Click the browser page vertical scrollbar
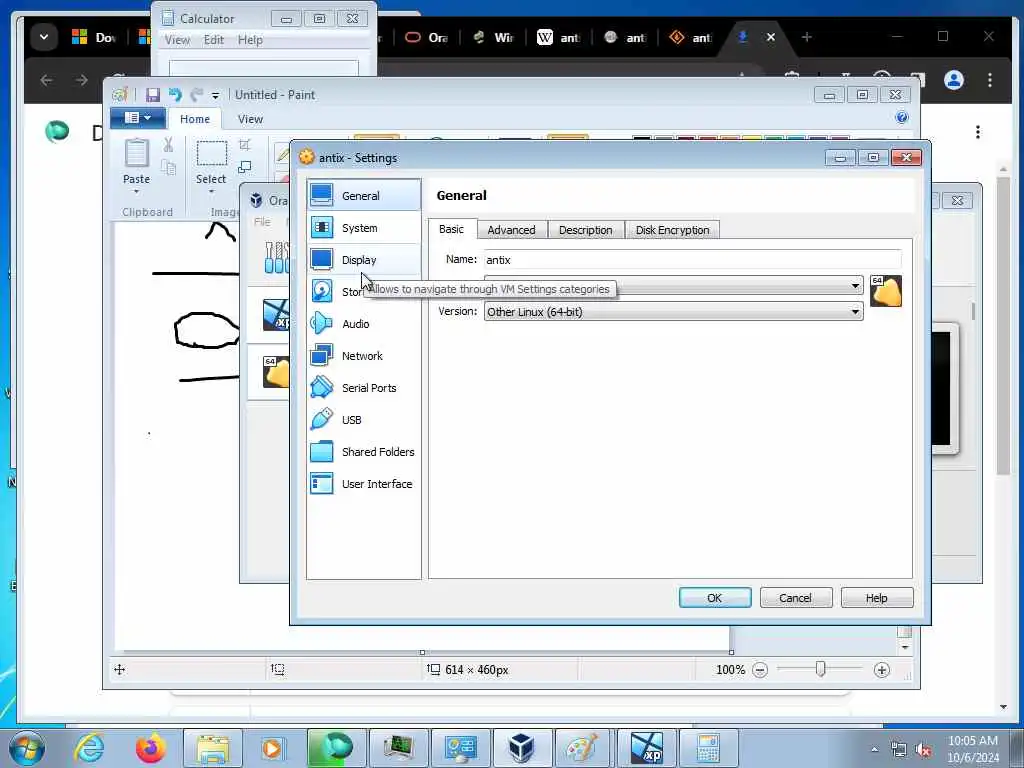Screen dimensions: 1024x768 point(1004,325)
